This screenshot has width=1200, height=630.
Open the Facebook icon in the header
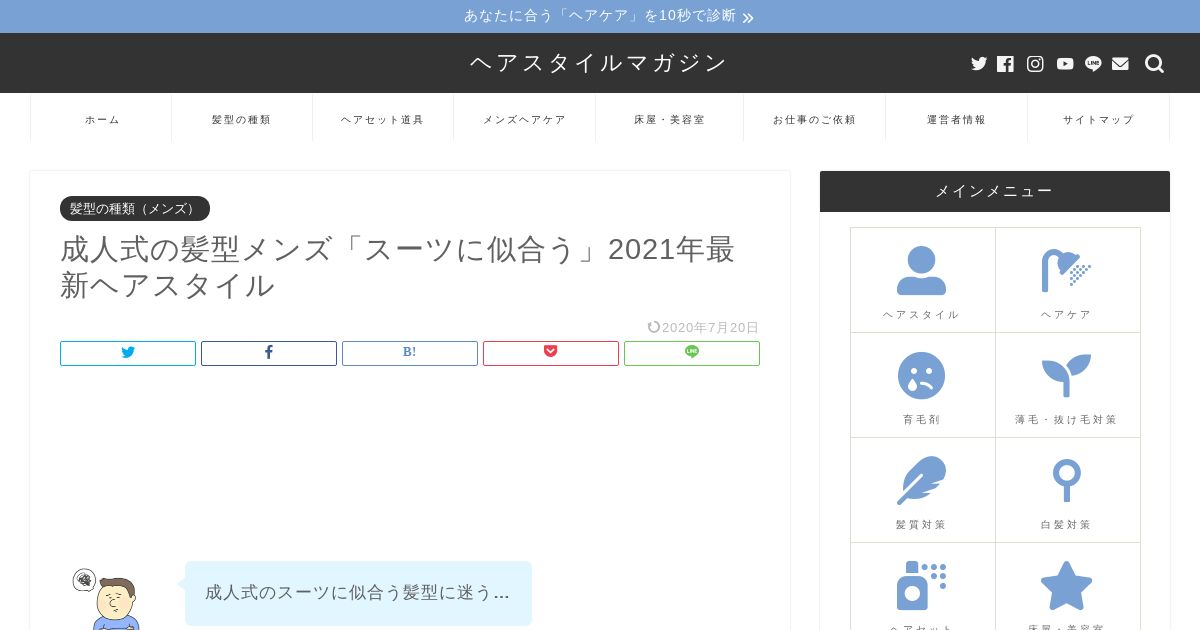coord(1006,64)
